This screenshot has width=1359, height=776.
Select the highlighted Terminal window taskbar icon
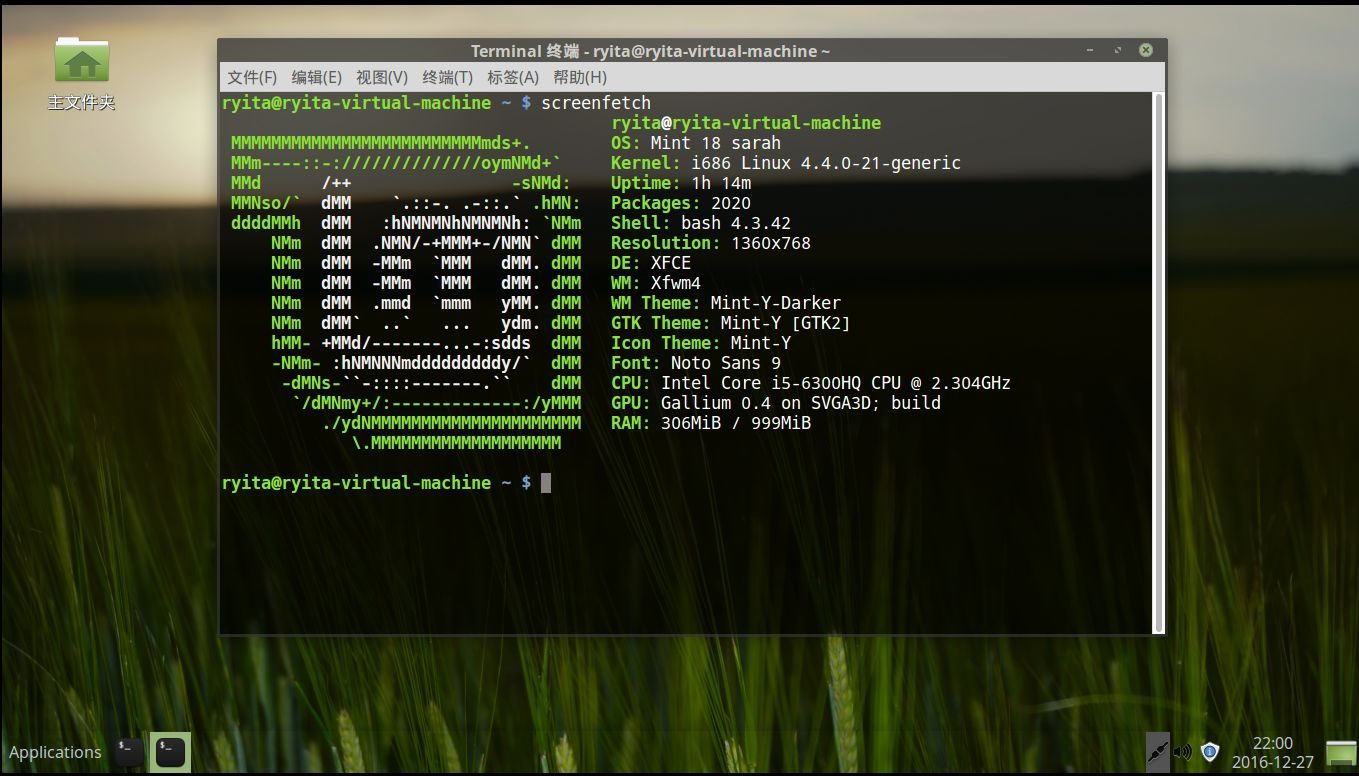pos(170,751)
